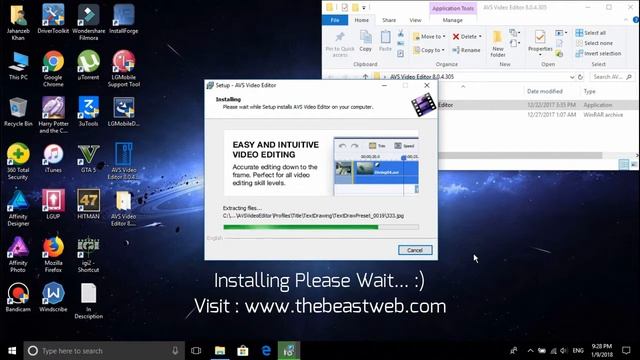Open Delete dropdown in Explorer ribbon
640x360 pixels.
pos(467,37)
